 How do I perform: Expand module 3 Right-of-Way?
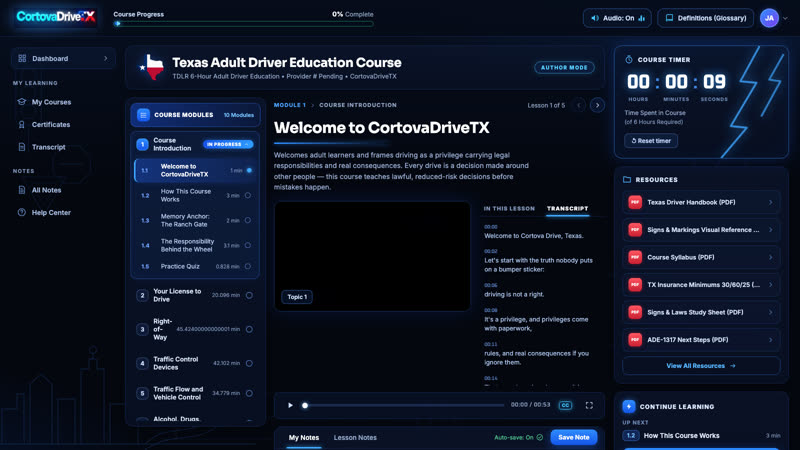click(195, 330)
